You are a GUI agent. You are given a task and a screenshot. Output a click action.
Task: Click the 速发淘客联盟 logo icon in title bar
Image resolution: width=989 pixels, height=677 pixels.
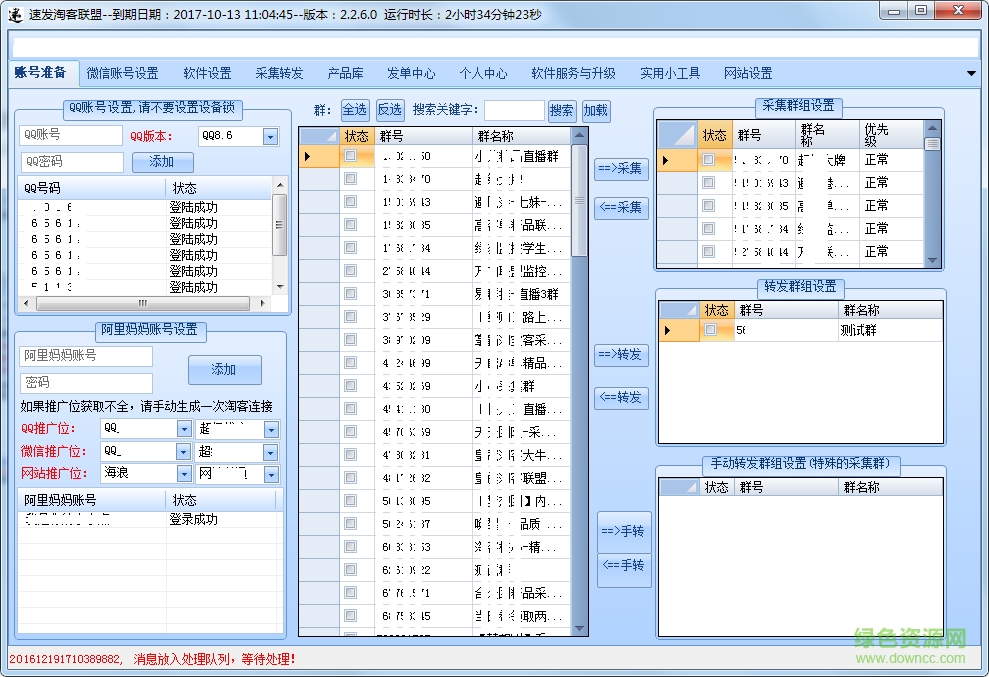point(14,12)
